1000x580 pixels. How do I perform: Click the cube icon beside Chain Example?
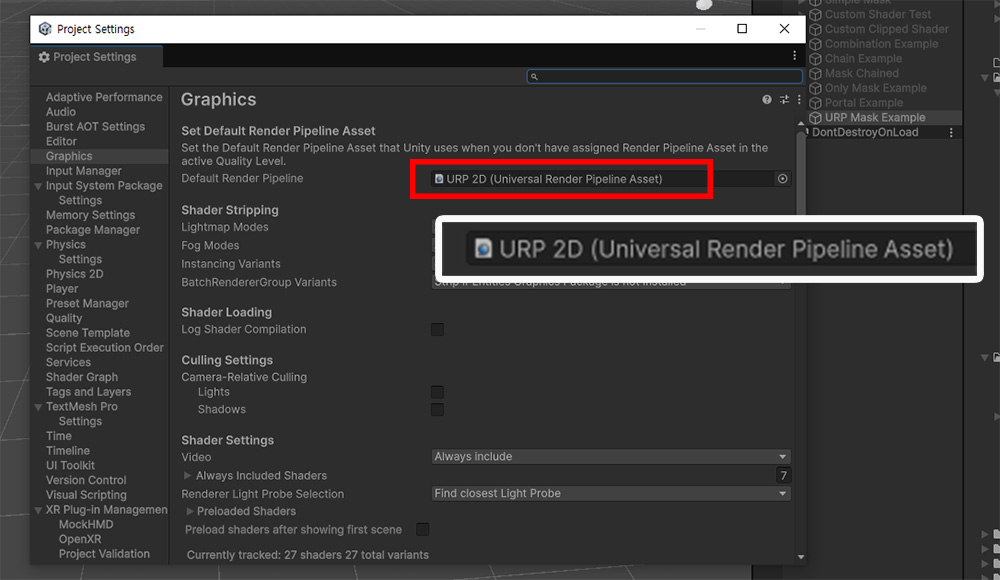click(x=816, y=59)
